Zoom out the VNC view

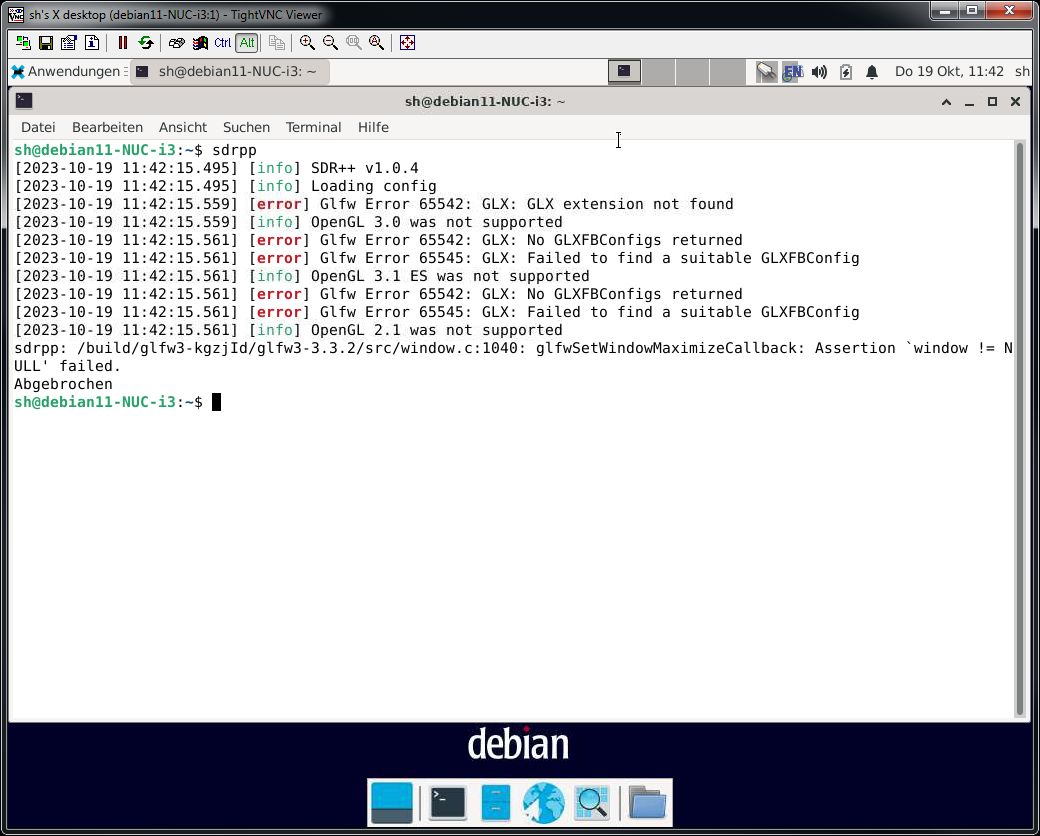click(330, 43)
